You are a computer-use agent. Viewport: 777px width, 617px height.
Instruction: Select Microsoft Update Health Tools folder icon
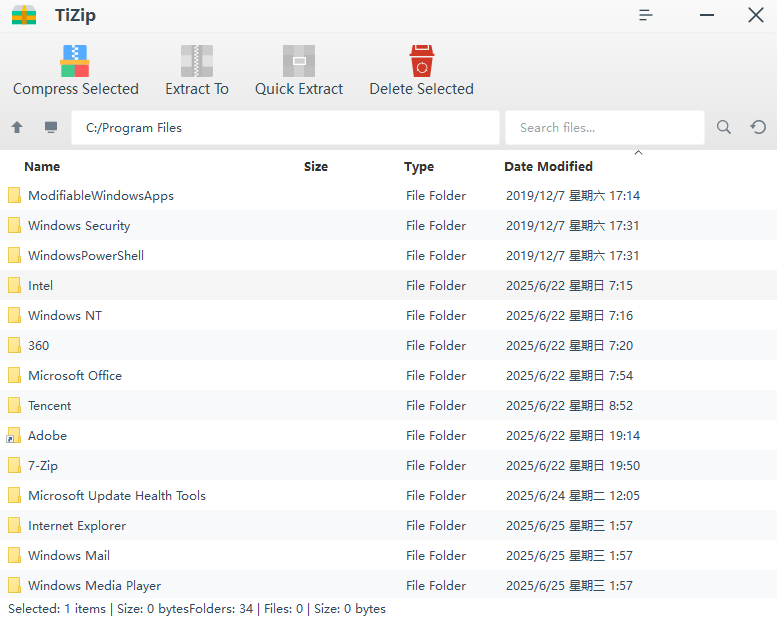[x=14, y=495]
